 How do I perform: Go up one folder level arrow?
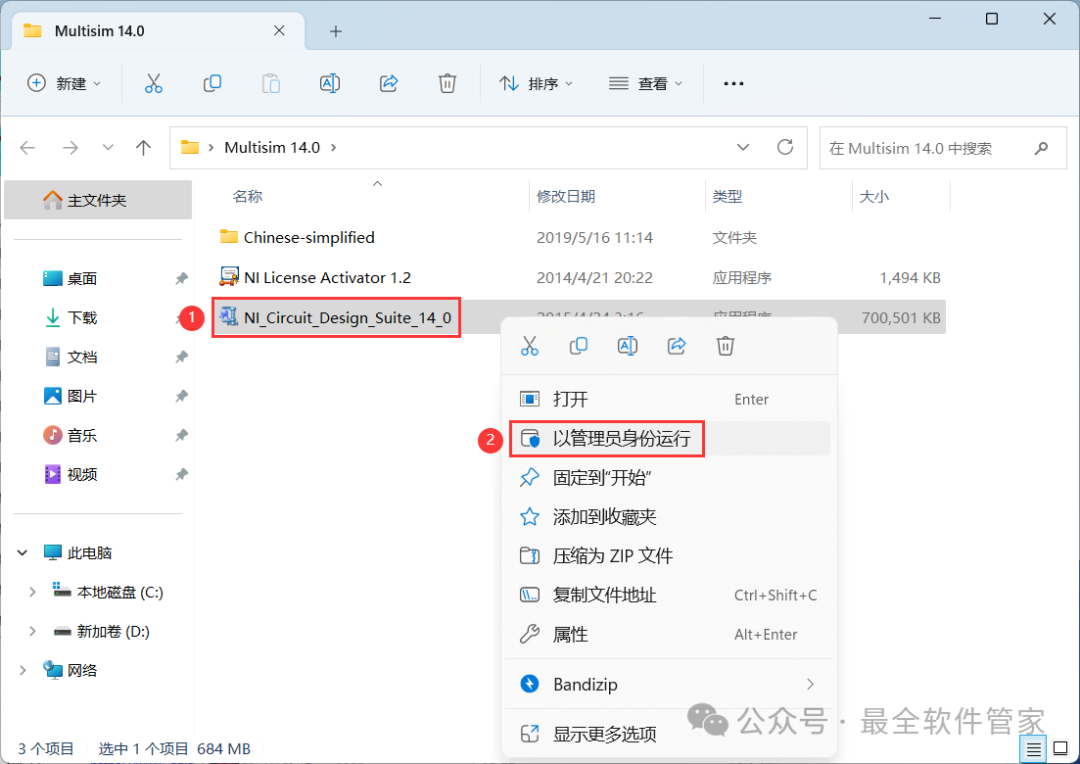[x=143, y=148]
